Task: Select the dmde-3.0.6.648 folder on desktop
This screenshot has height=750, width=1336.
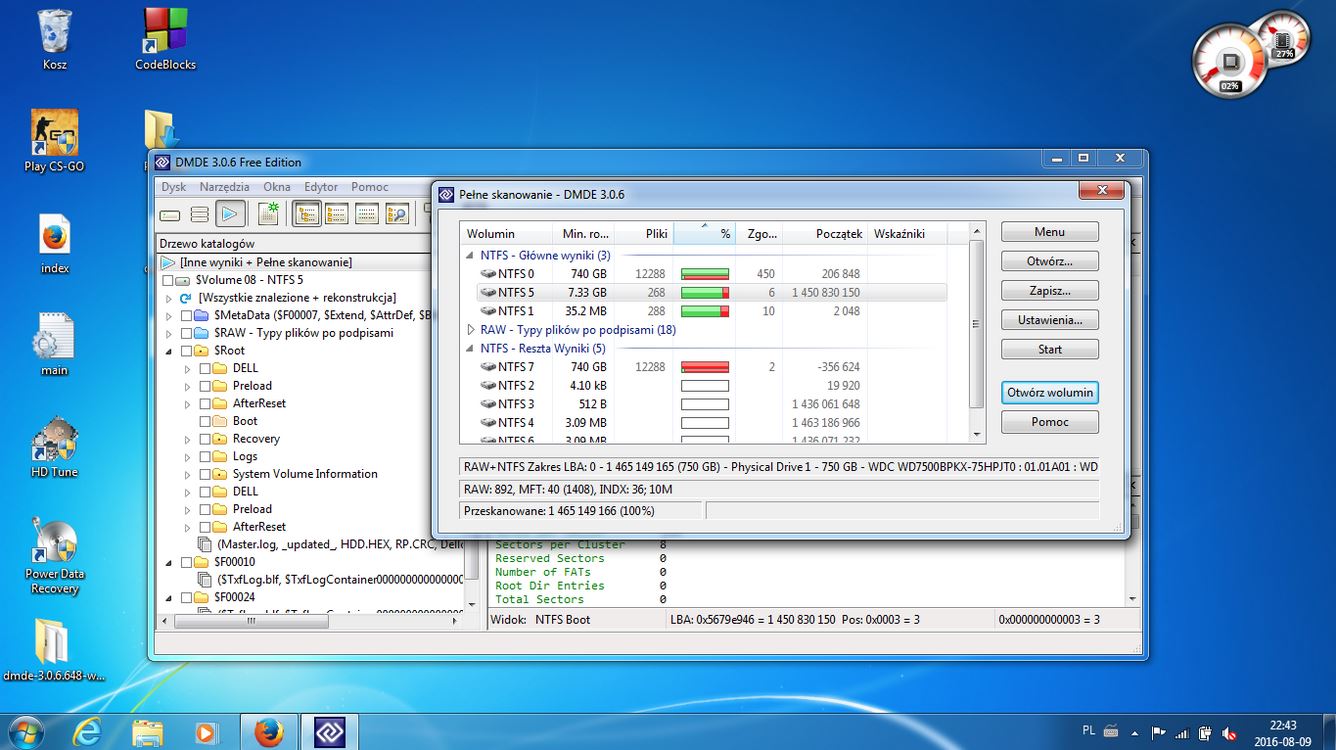Action: 54,650
